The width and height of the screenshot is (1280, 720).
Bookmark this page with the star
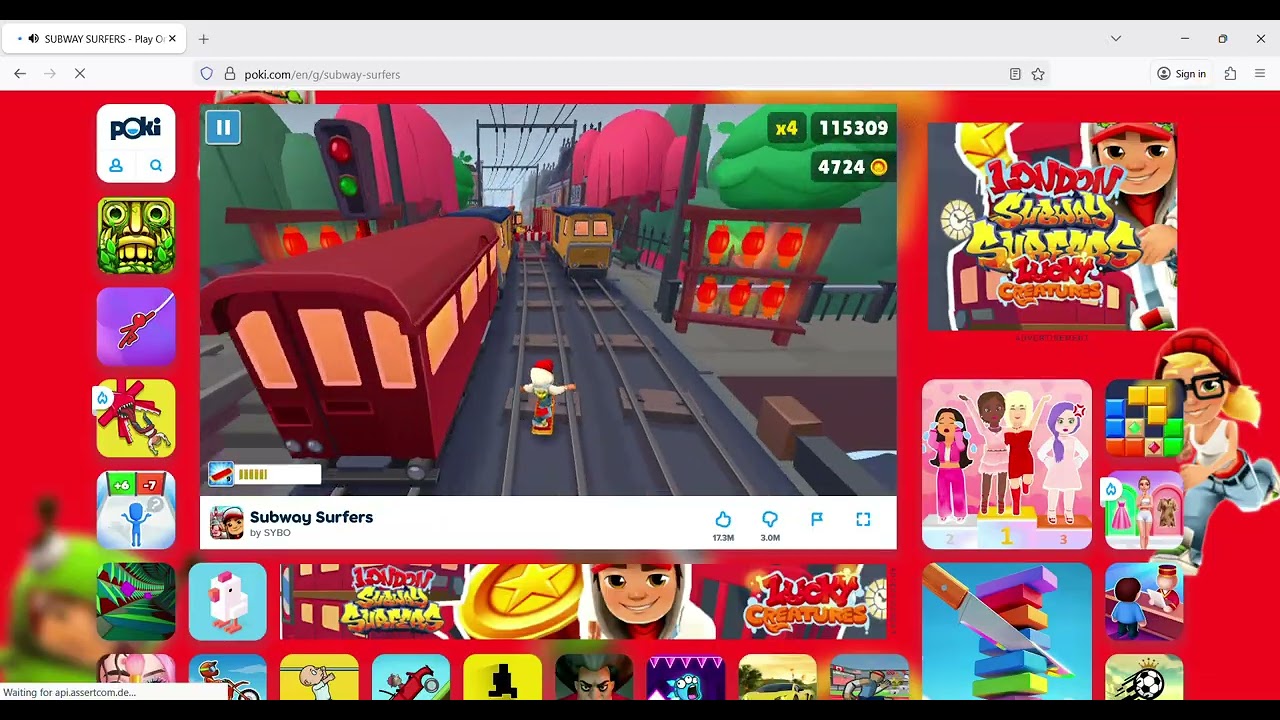(x=1038, y=74)
